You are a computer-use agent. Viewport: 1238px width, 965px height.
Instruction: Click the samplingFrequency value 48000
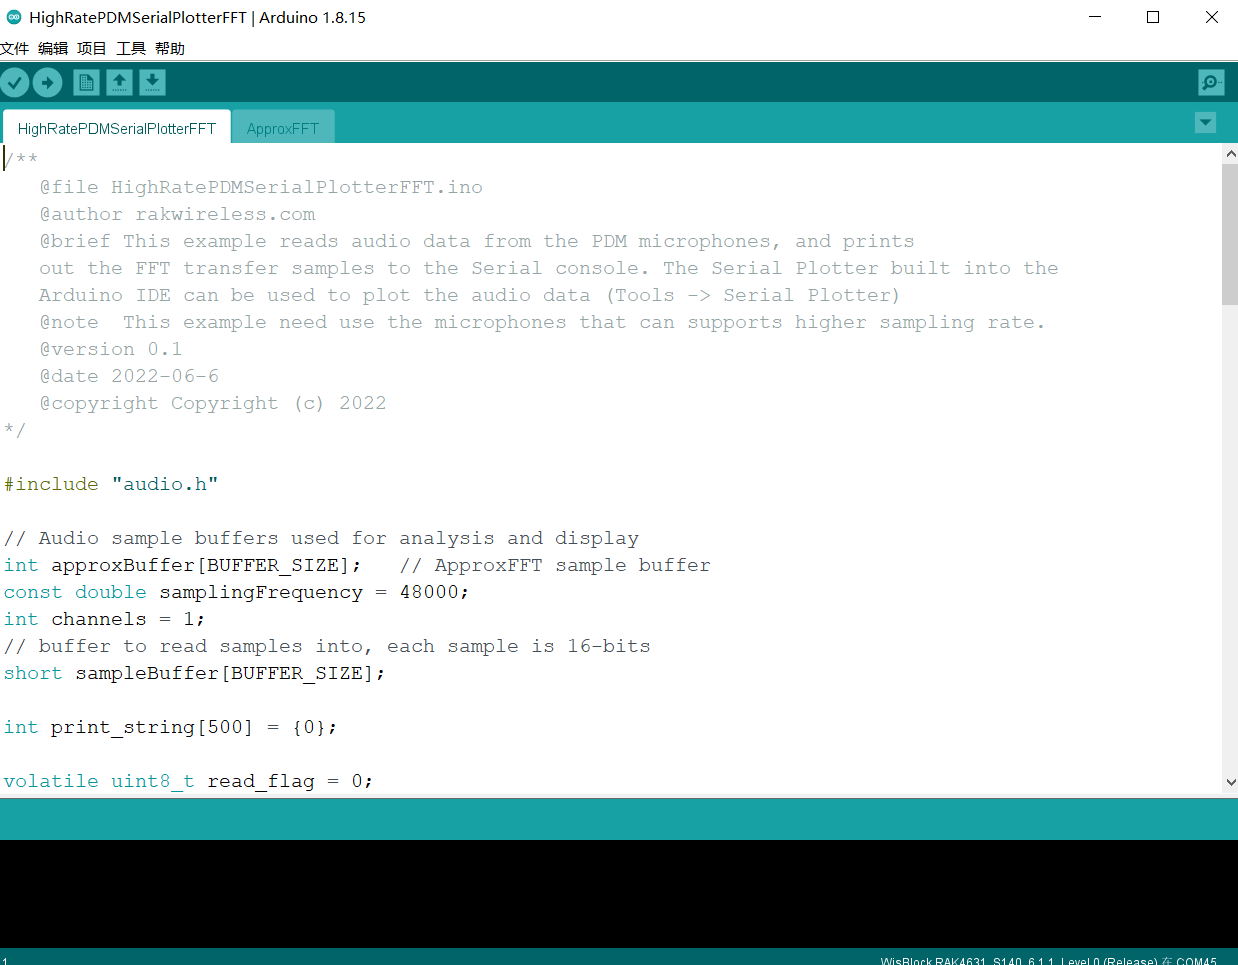click(429, 592)
